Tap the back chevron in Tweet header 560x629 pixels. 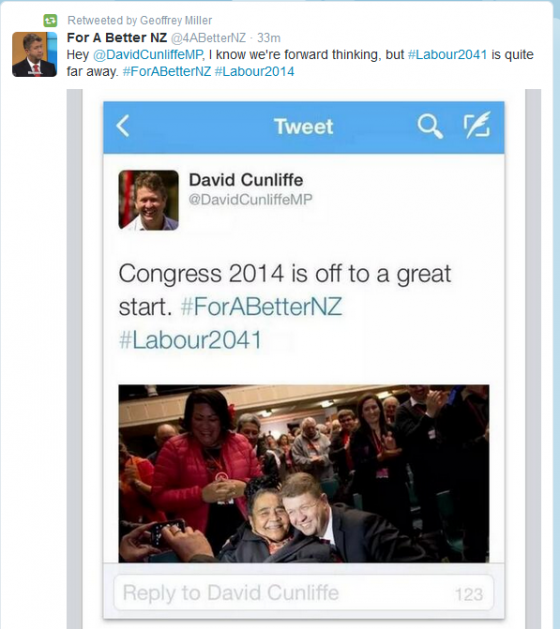[x=123, y=126]
